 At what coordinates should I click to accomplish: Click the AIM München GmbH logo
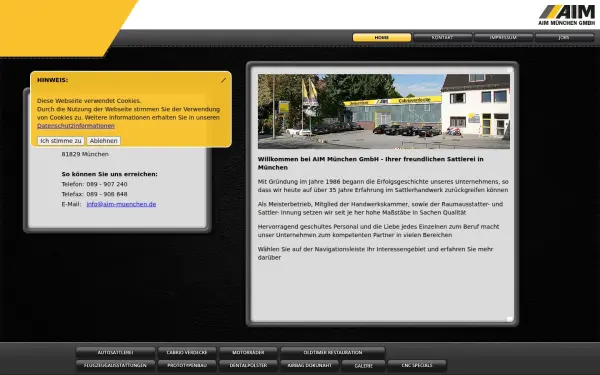(x=567, y=15)
